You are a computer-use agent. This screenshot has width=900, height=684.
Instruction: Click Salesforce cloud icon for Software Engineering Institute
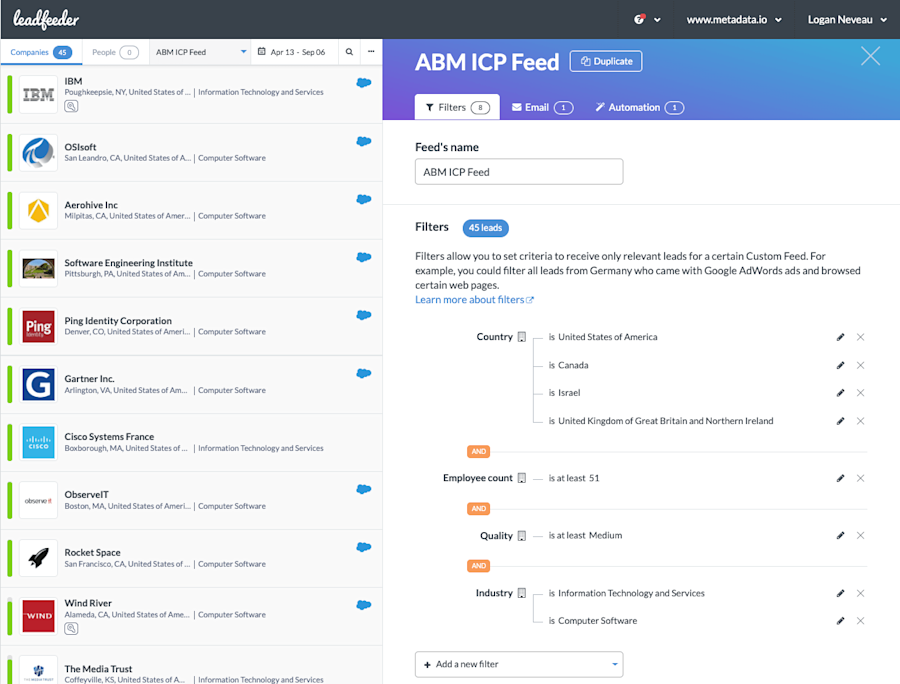pyautogui.click(x=363, y=257)
